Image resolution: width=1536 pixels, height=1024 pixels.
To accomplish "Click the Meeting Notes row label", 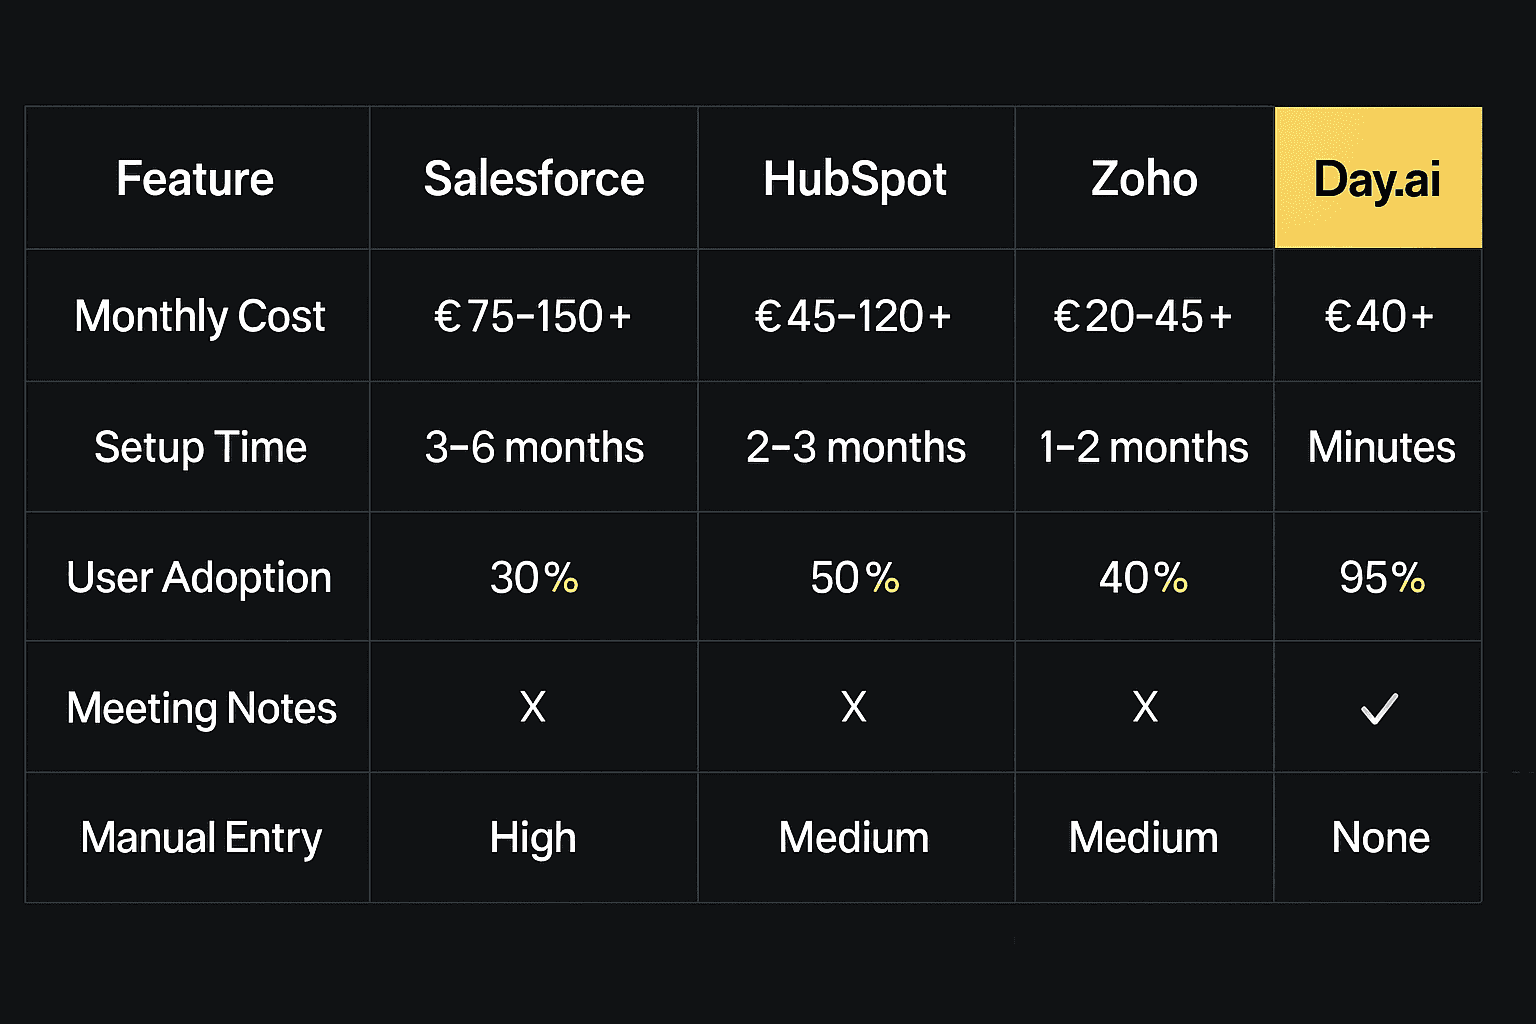I will pyautogui.click(x=201, y=708).
